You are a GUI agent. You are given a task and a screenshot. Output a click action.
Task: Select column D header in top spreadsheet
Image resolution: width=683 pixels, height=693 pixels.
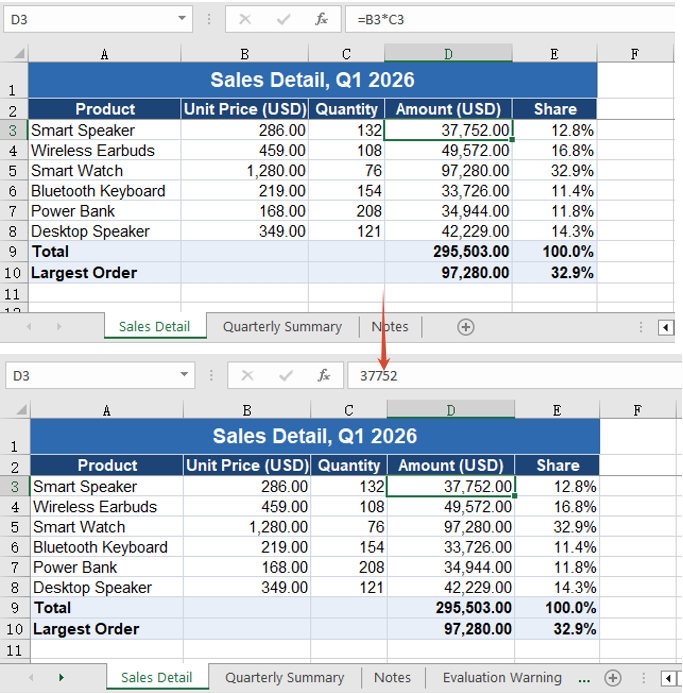click(x=448, y=54)
